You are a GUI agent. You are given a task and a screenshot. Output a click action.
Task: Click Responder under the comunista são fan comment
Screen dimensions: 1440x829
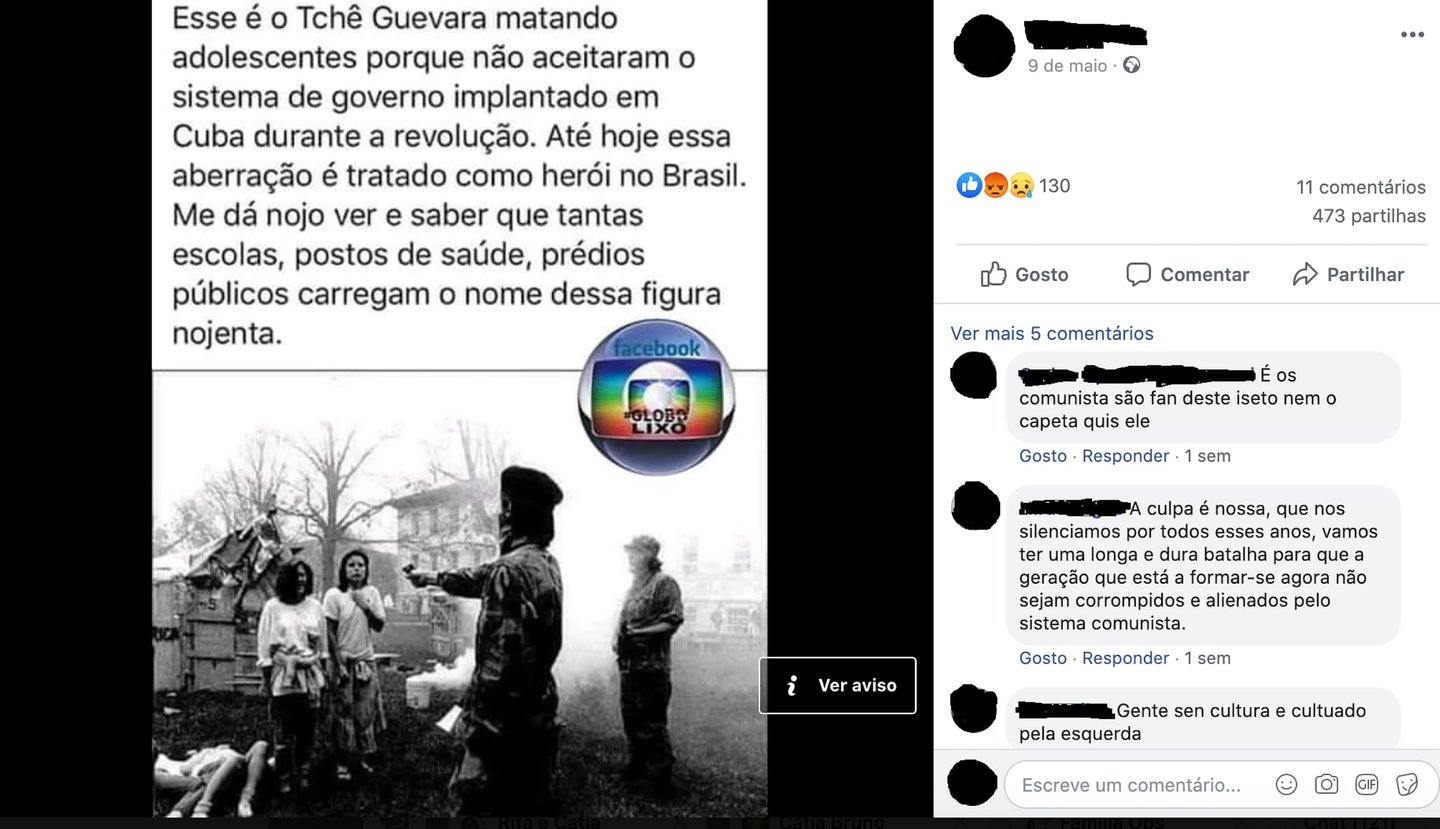point(1125,456)
